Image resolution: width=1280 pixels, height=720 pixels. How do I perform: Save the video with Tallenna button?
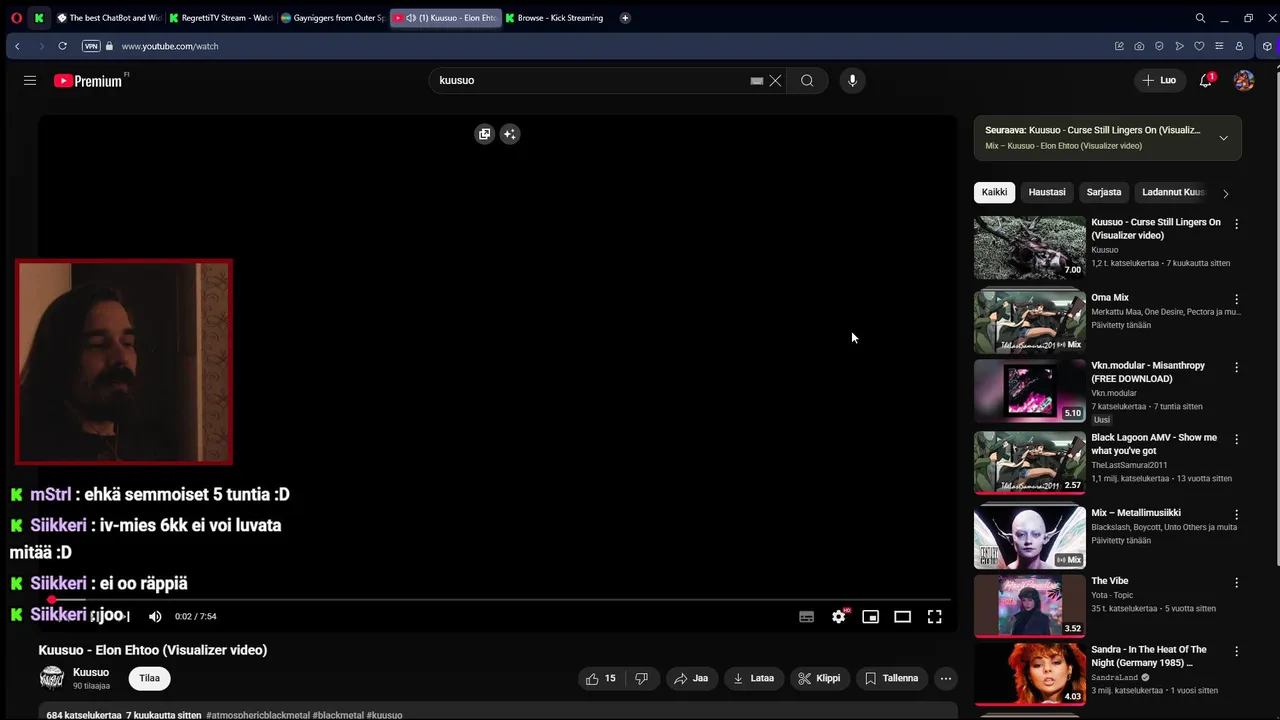click(891, 678)
